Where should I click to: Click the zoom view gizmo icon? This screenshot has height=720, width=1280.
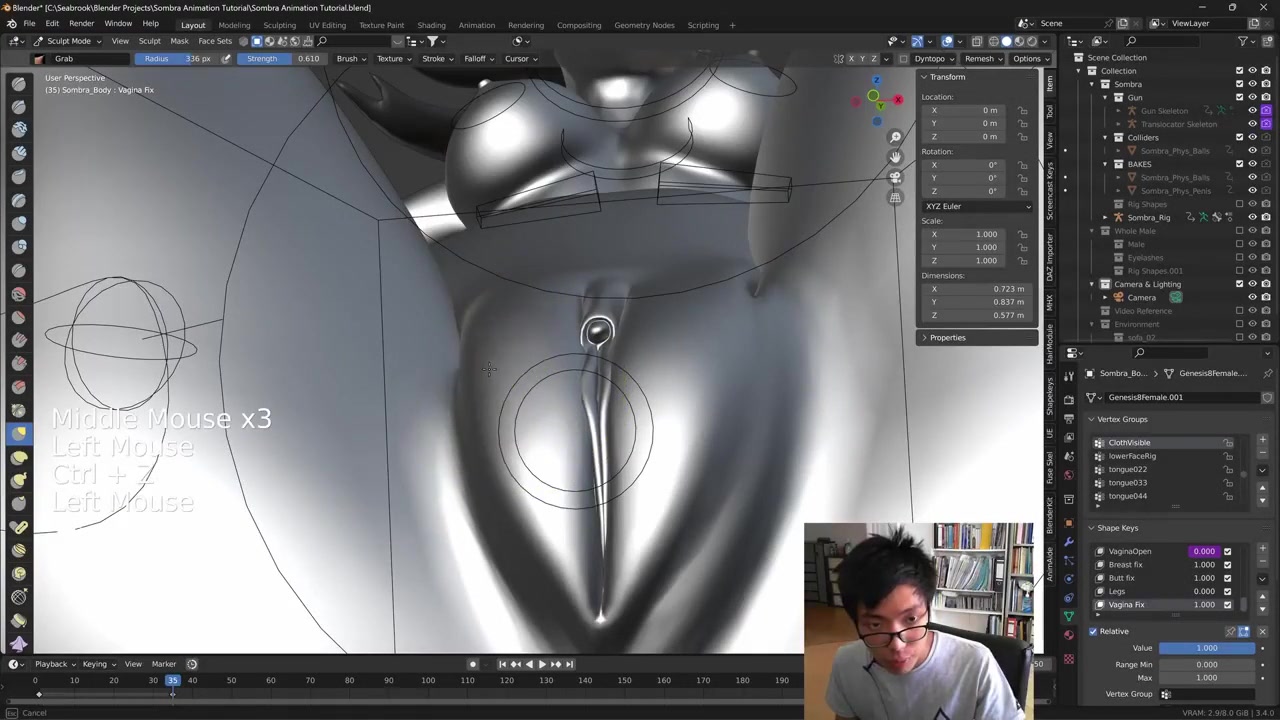click(x=895, y=137)
